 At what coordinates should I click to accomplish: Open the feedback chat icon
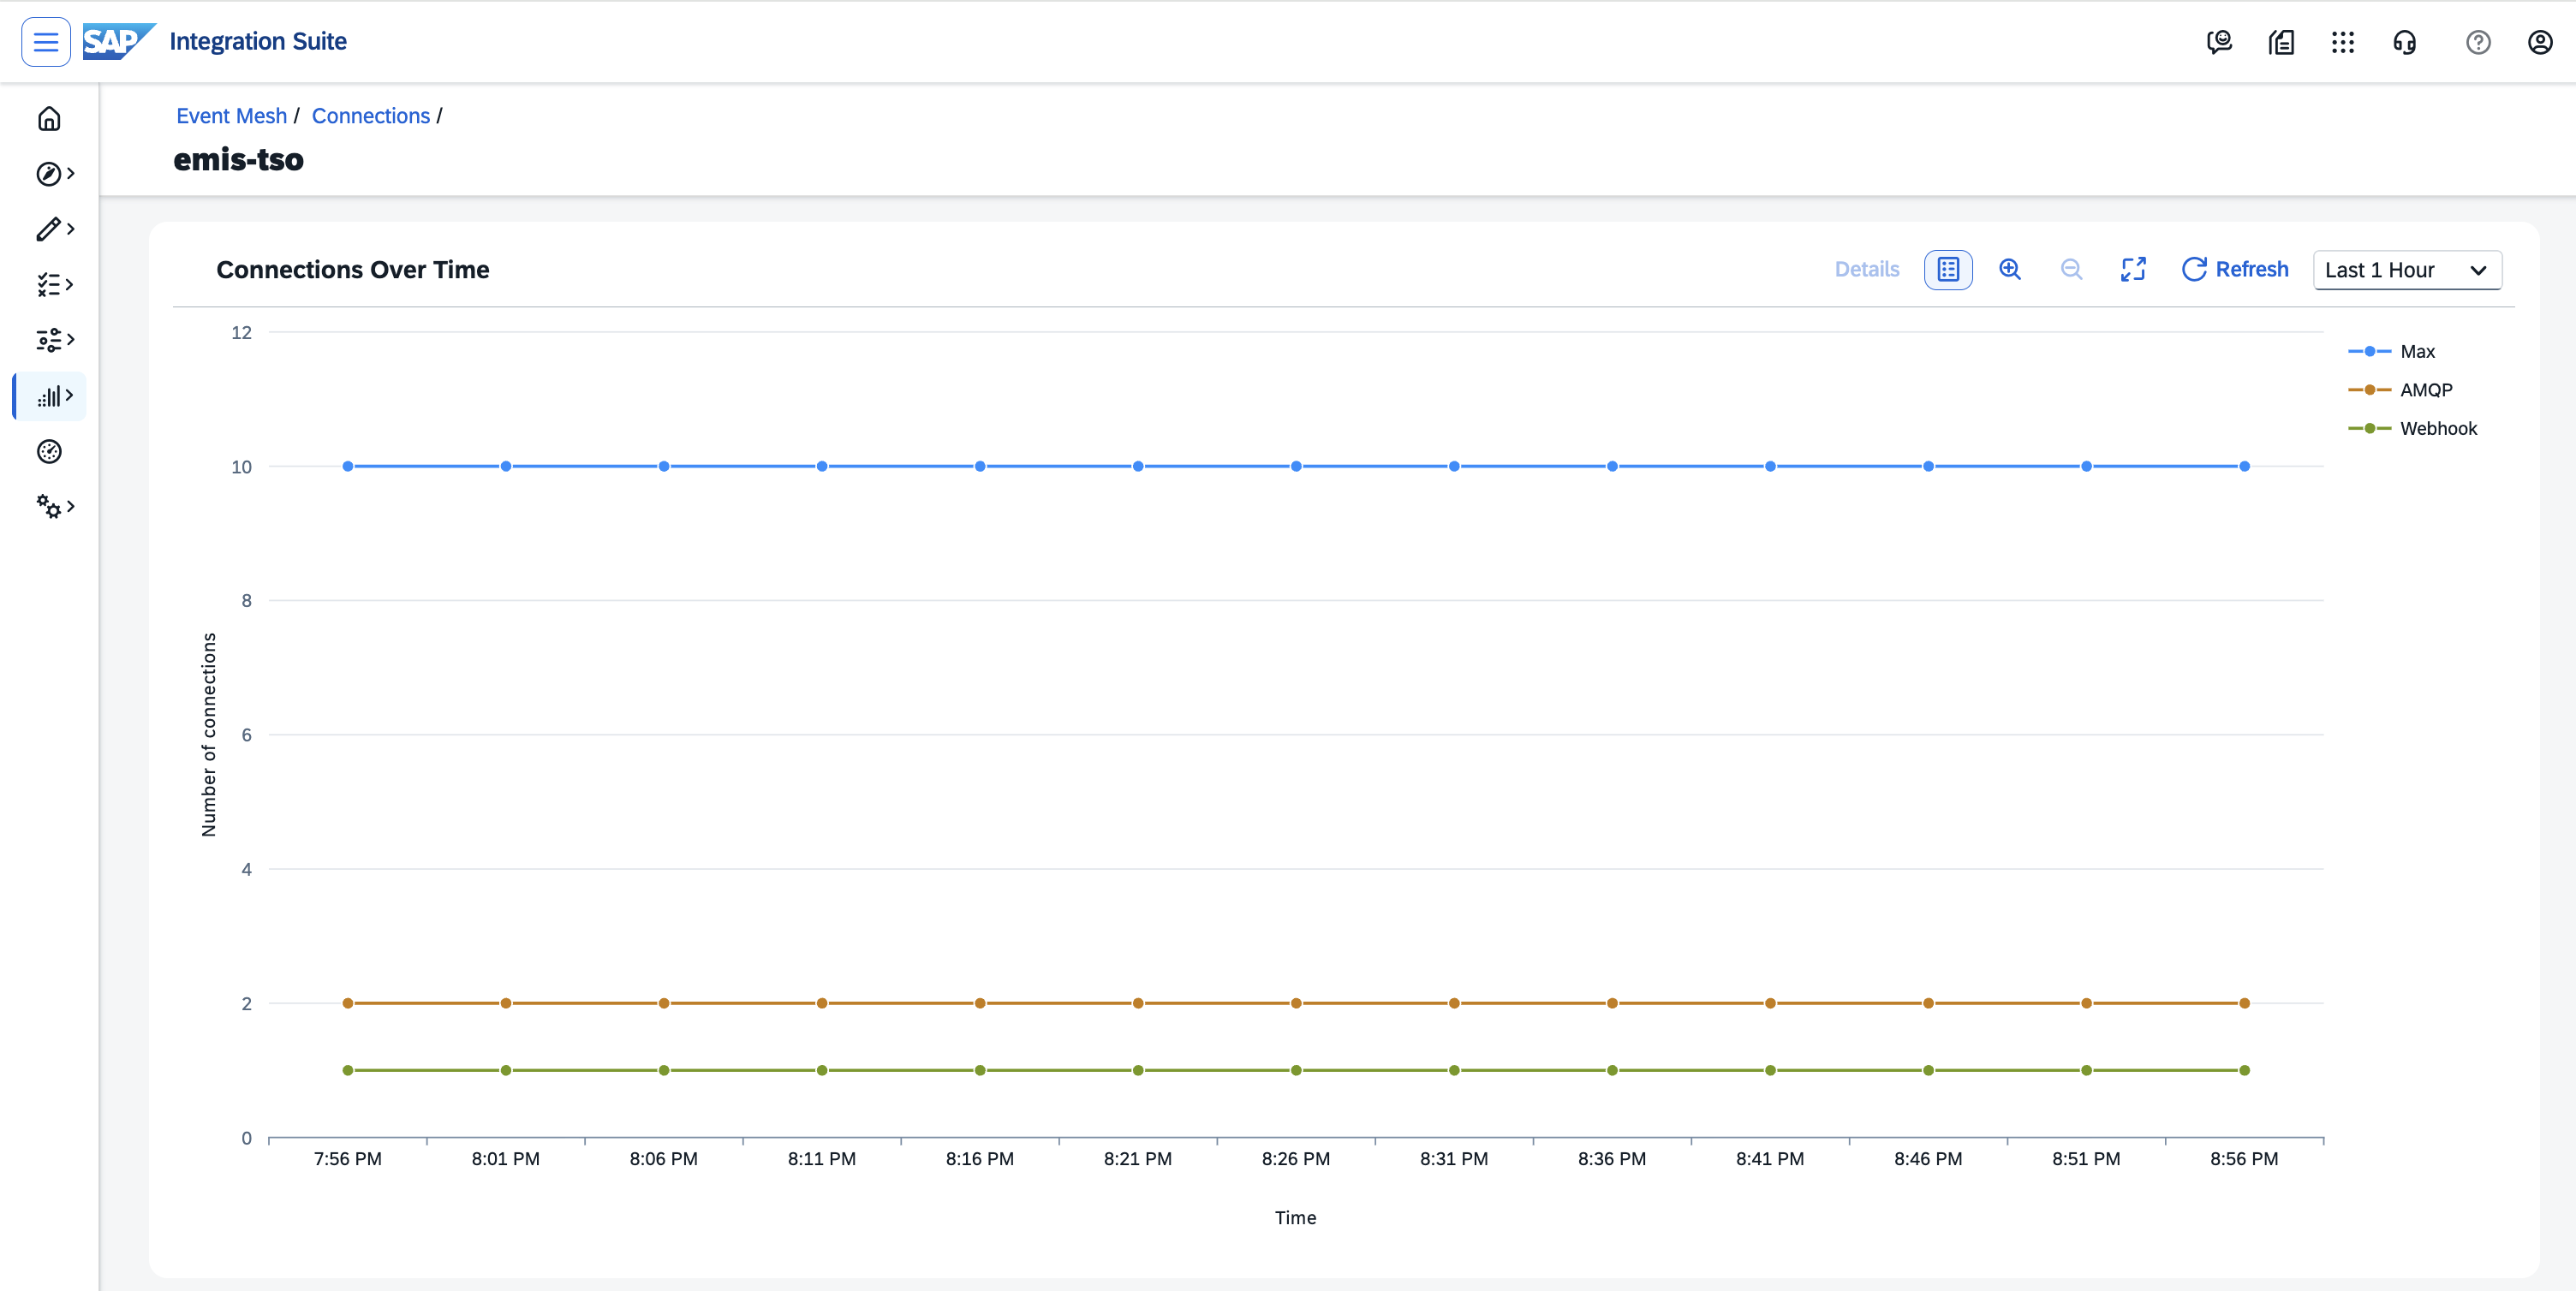pos(2219,42)
